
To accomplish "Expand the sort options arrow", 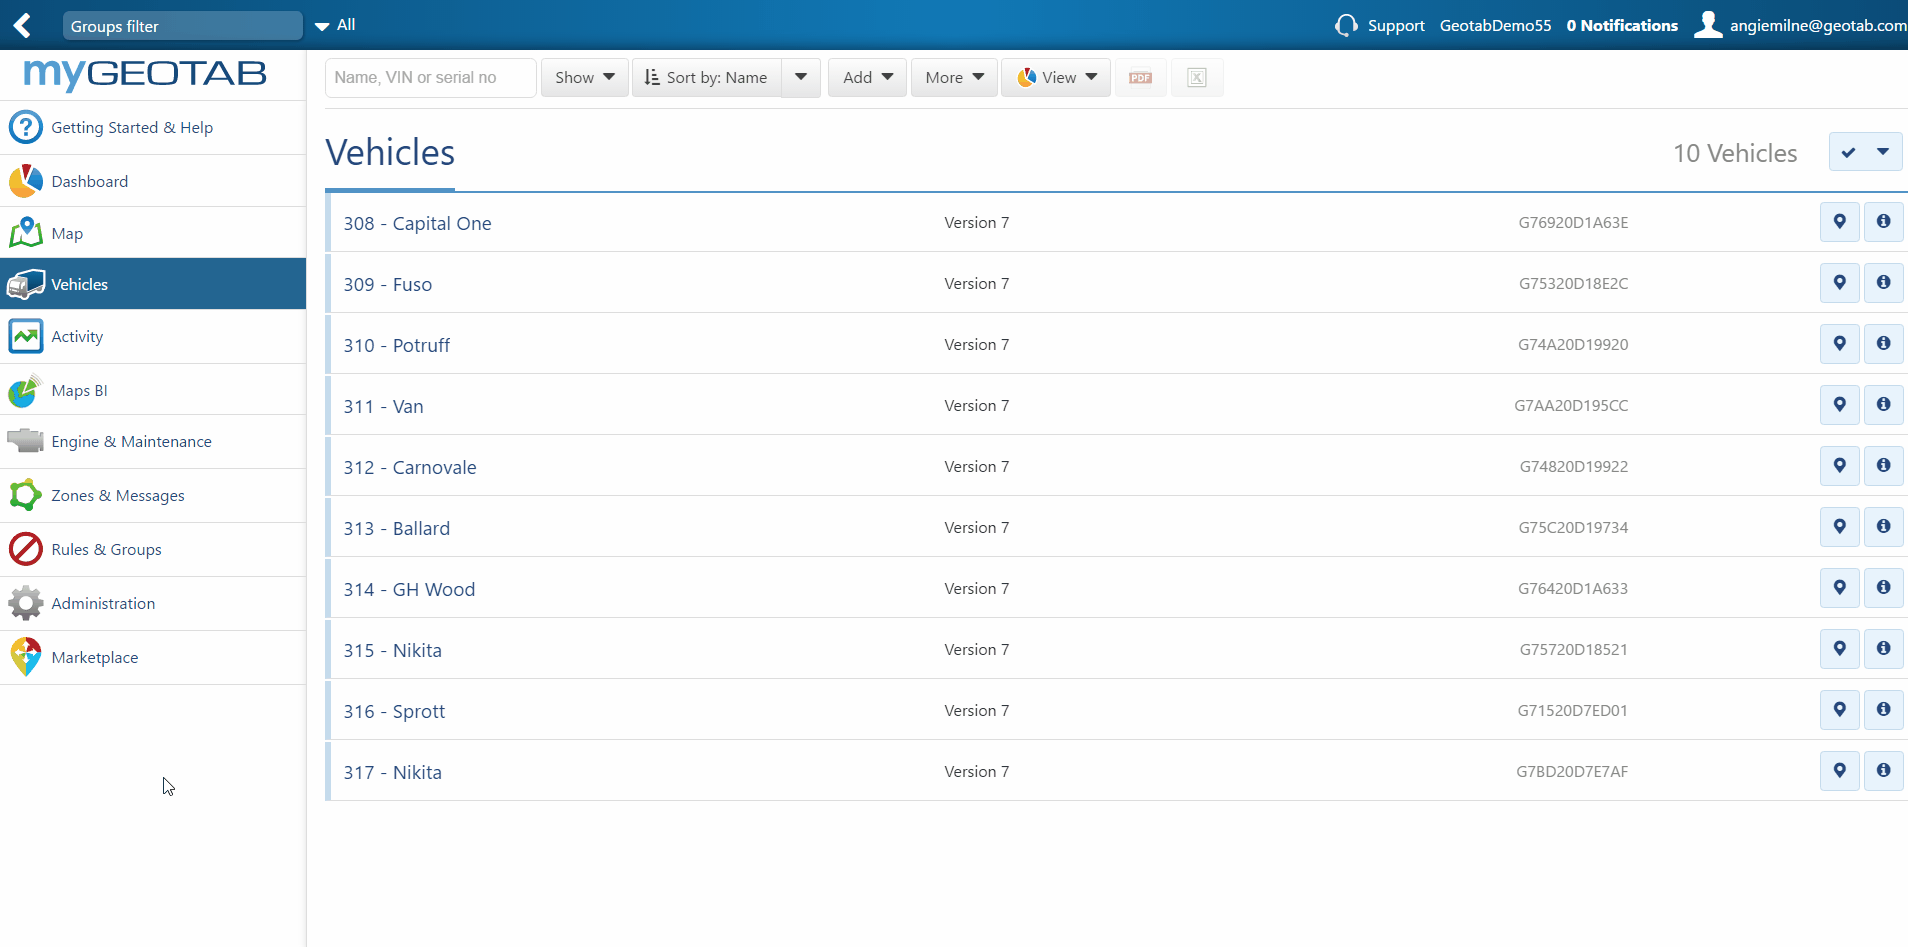I will coord(801,77).
